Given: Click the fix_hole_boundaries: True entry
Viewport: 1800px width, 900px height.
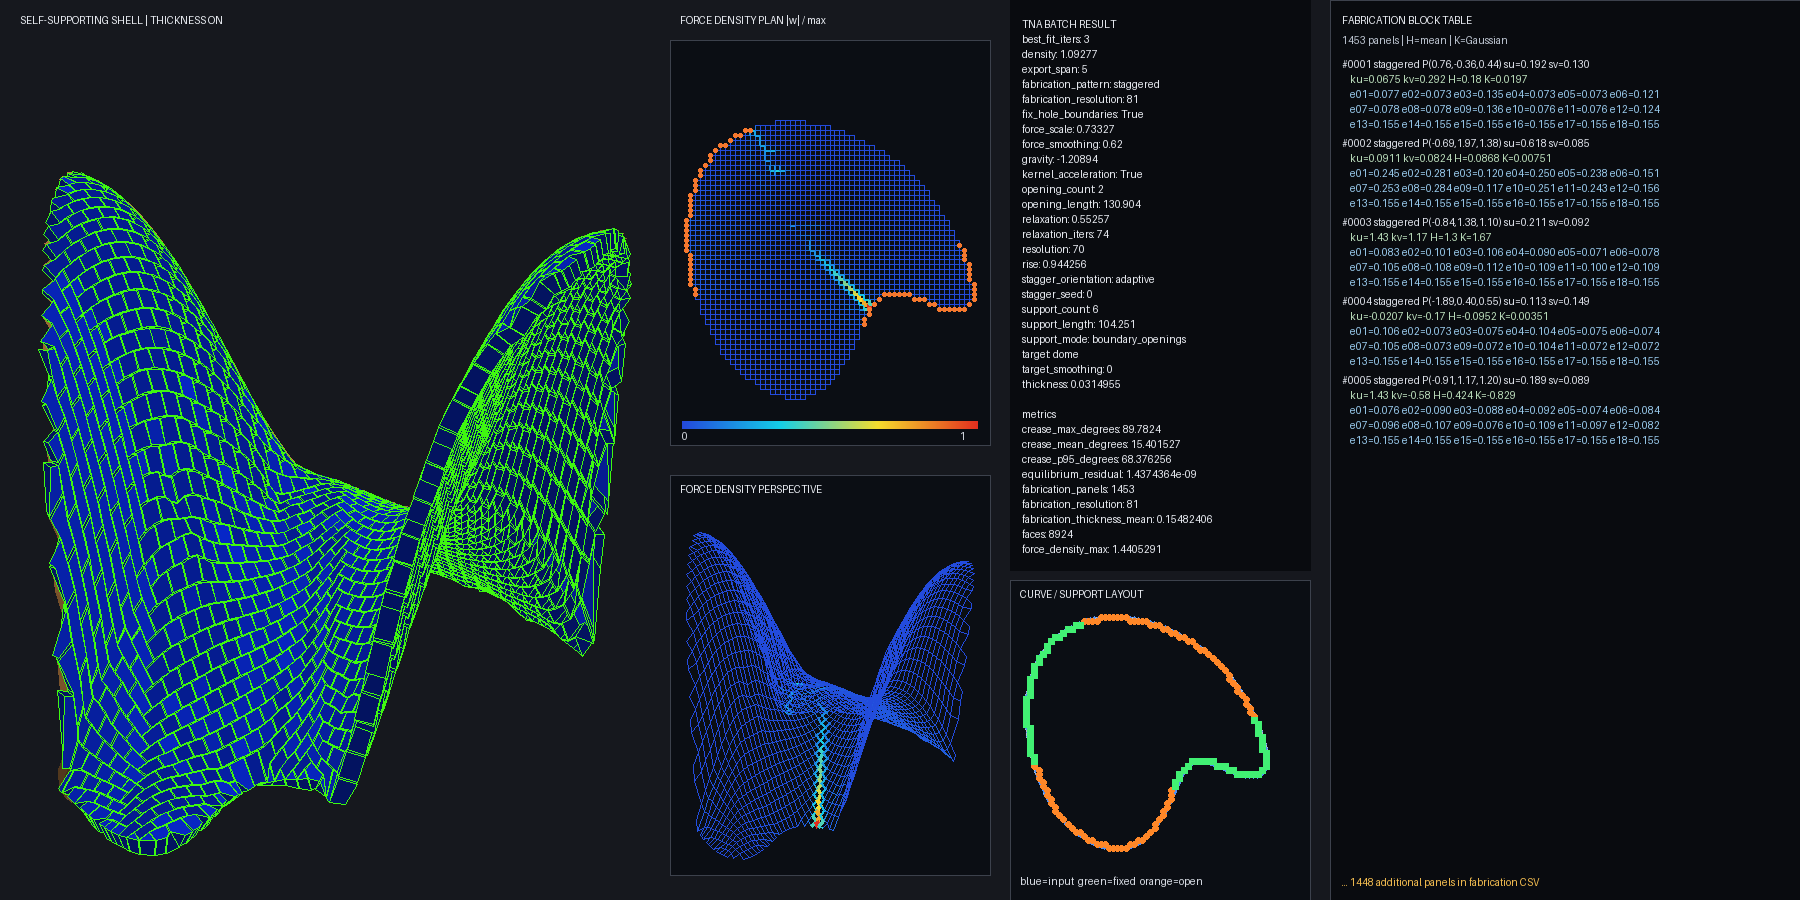Looking at the screenshot, I should 1083,114.
